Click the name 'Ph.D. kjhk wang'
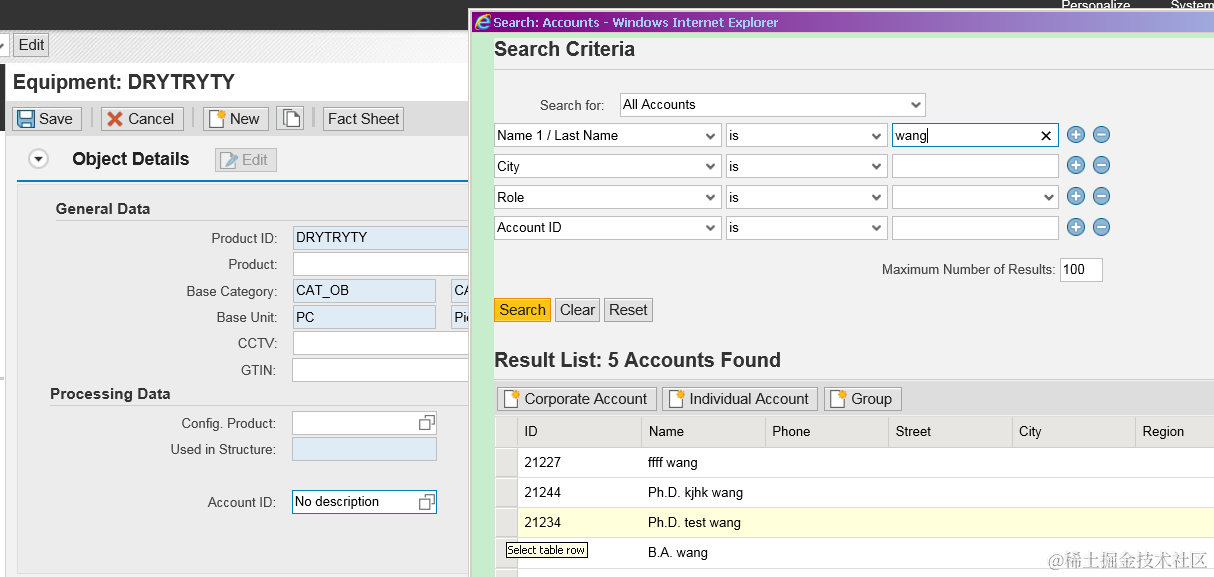1214x577 pixels. [x=696, y=493]
